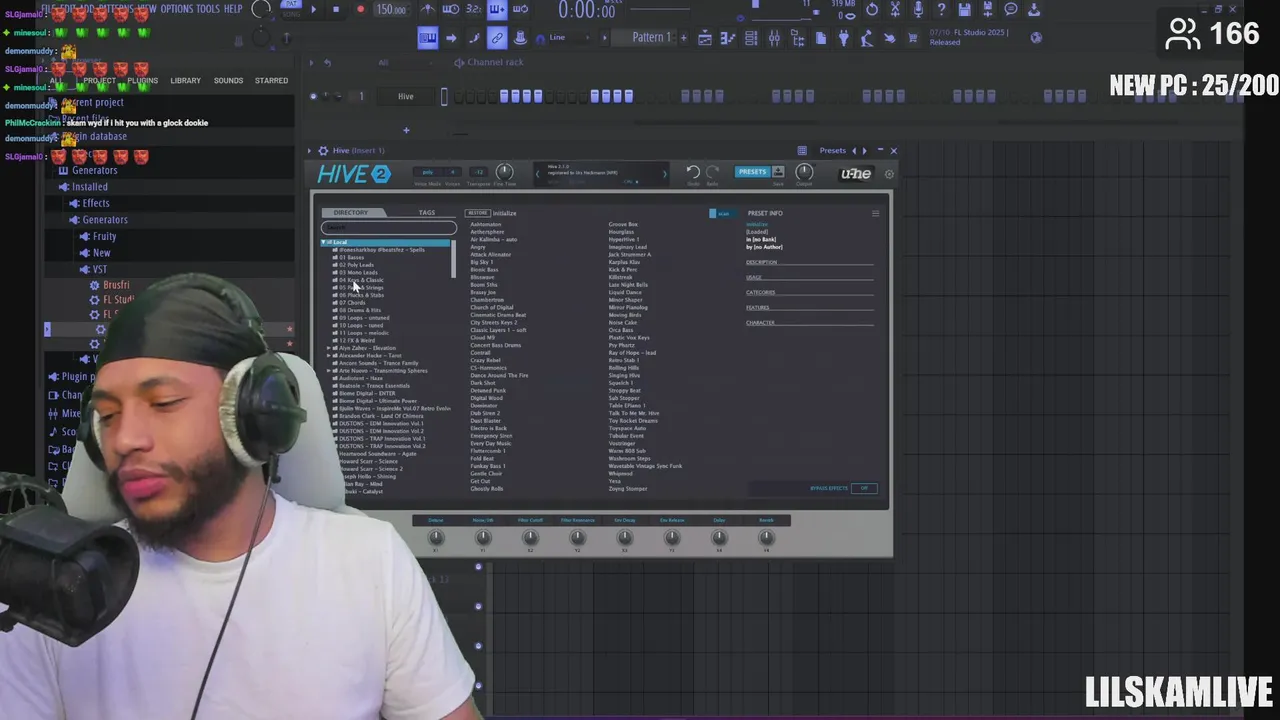Adjust the Filter Cutoff X2 knob

tap(530, 538)
